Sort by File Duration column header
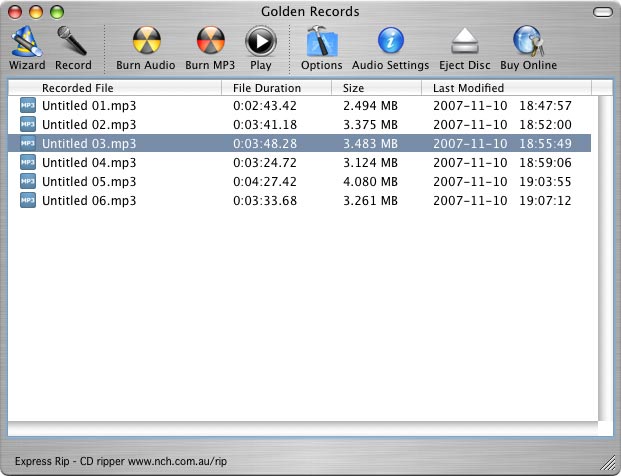Viewport: 621px width, 476px height. [x=275, y=88]
